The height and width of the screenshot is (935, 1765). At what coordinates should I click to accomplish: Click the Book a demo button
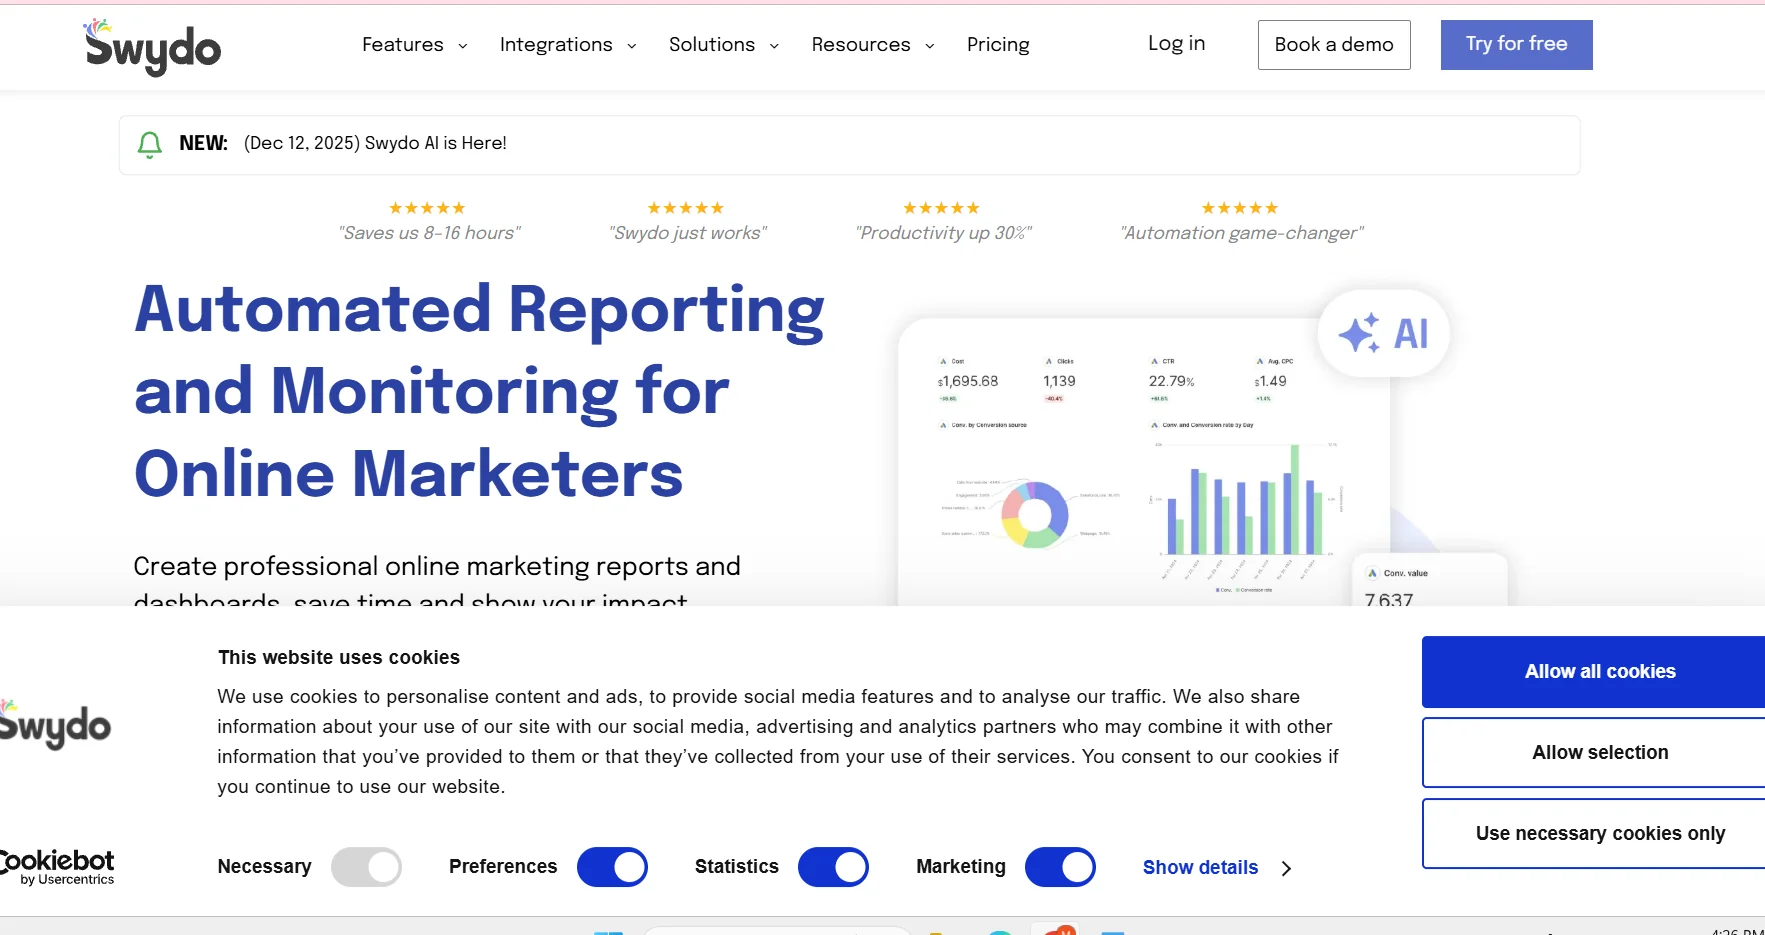tap(1334, 45)
